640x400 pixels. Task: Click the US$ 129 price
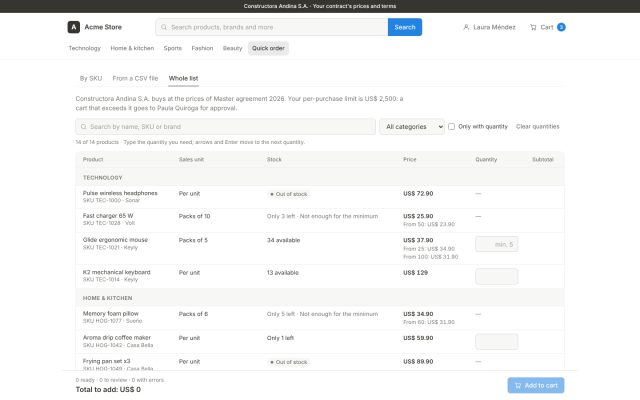pyautogui.click(x=416, y=273)
